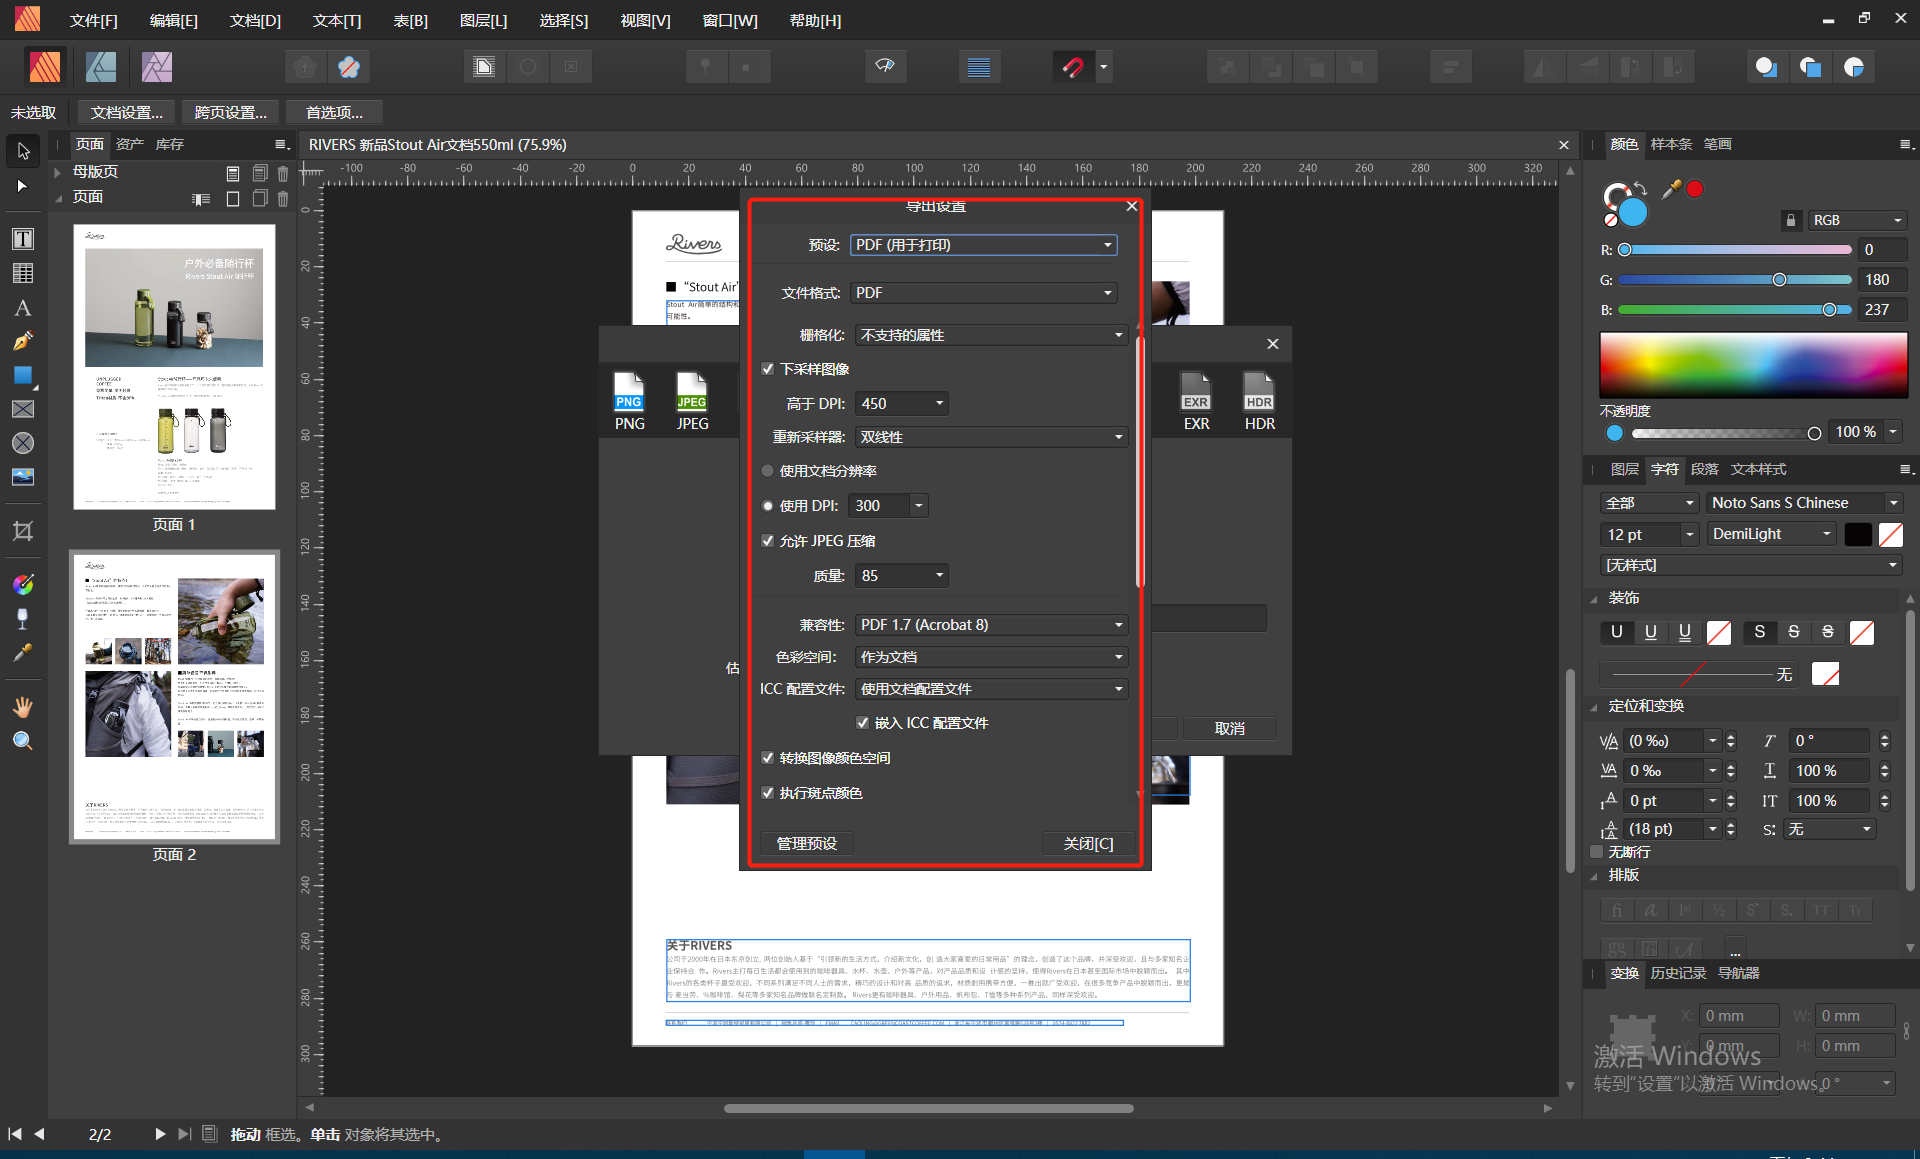1920x1159 pixels.
Task: Choose JPEG export format icon
Action: (692, 401)
